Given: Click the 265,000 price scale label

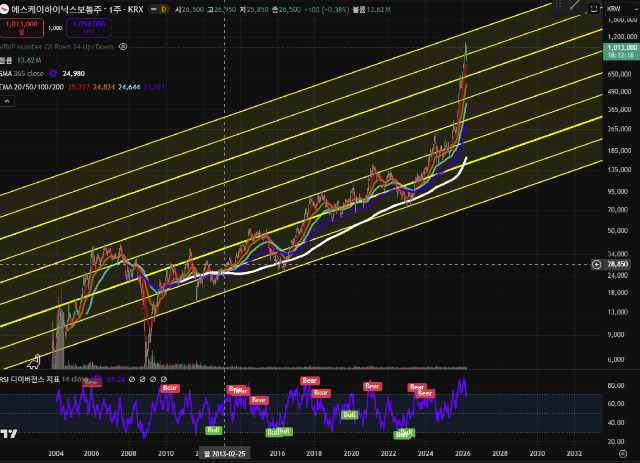Looking at the screenshot, I should tap(619, 129).
